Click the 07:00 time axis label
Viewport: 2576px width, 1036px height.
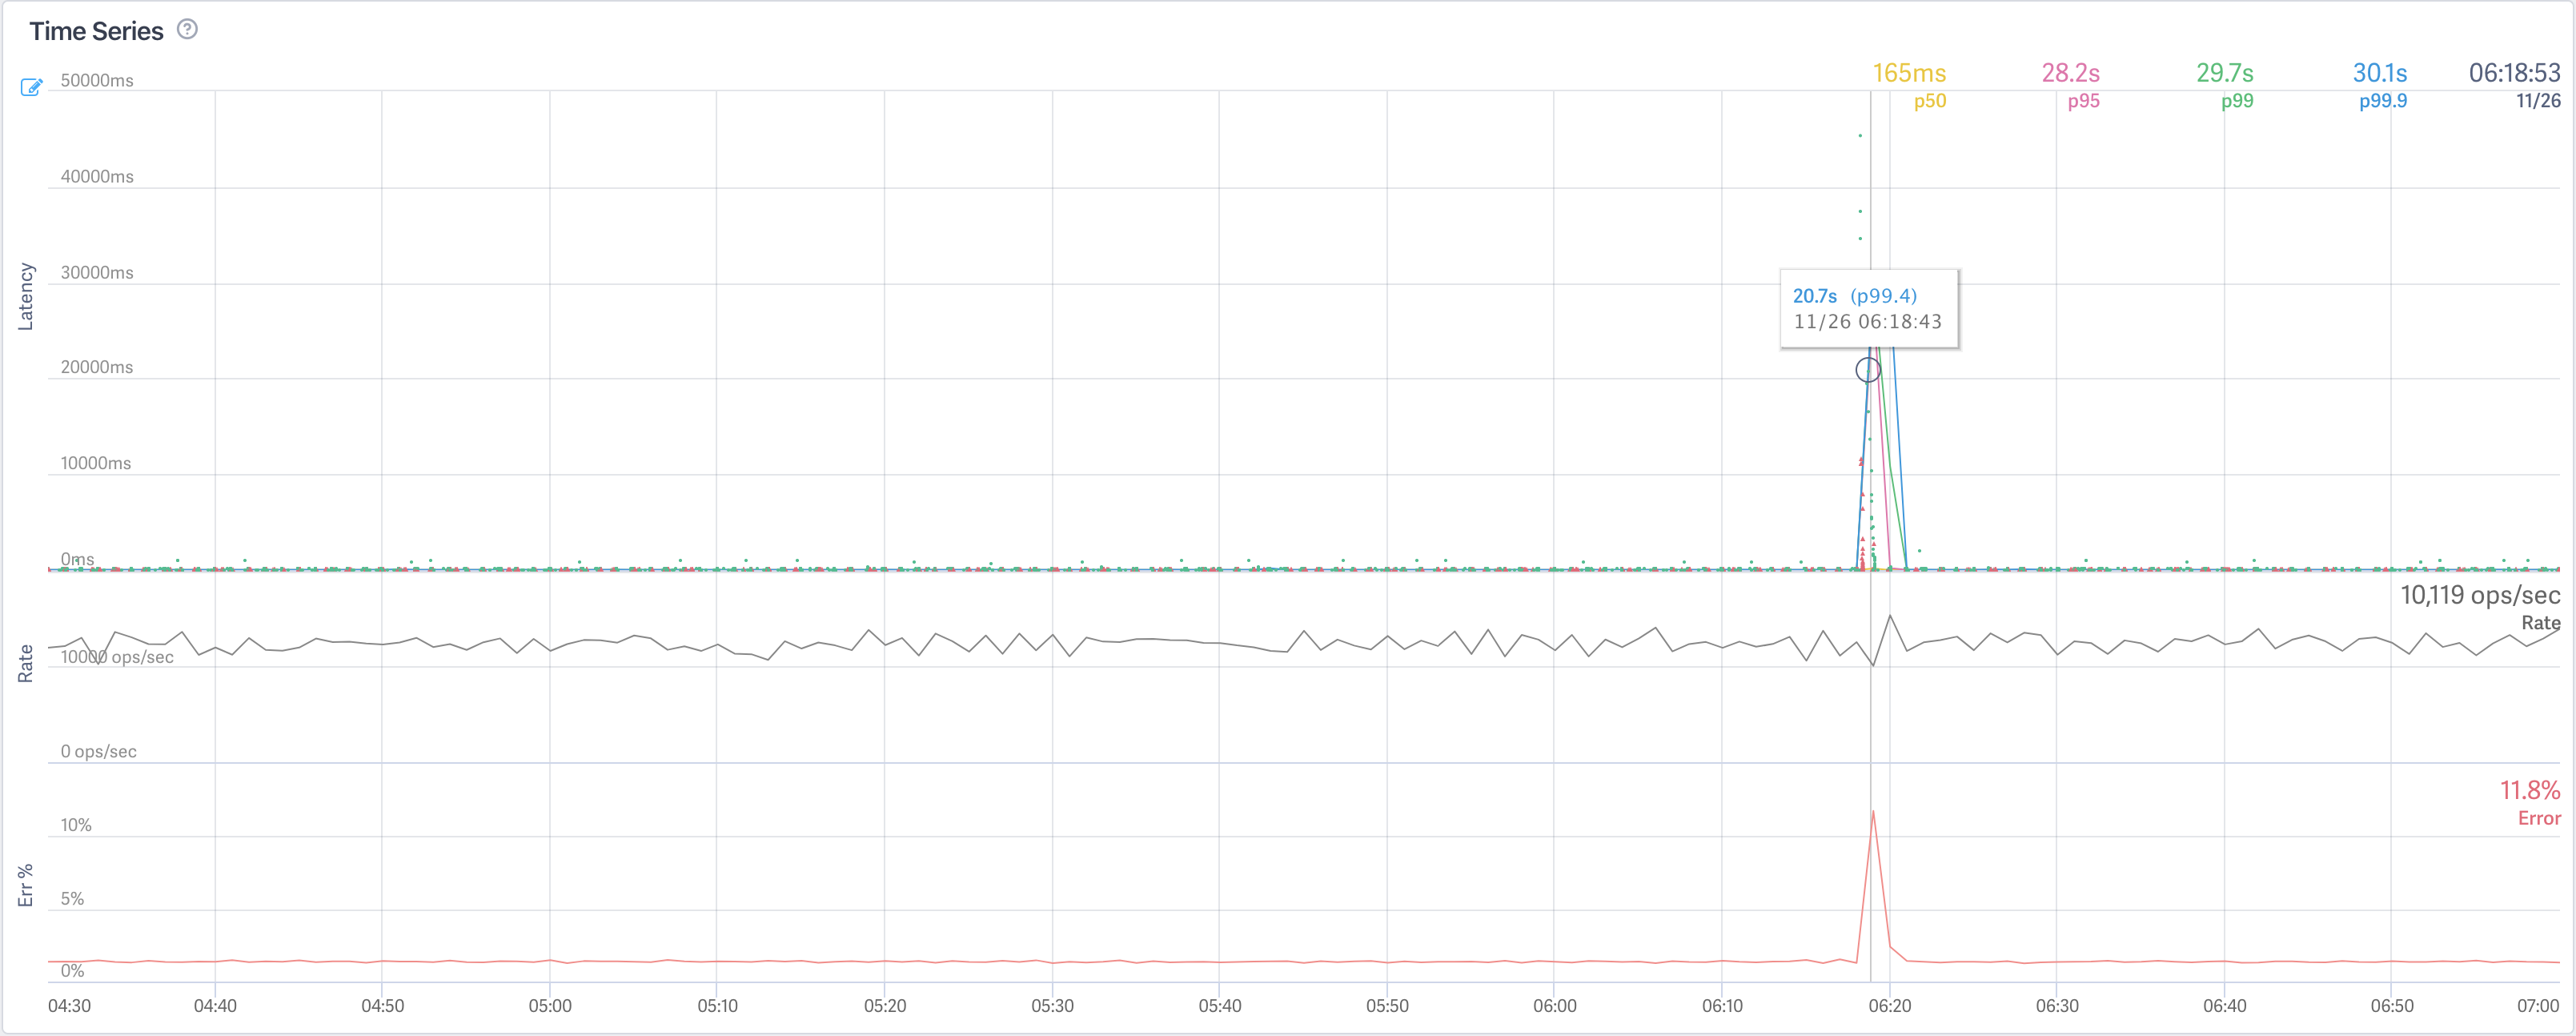click(2538, 1005)
